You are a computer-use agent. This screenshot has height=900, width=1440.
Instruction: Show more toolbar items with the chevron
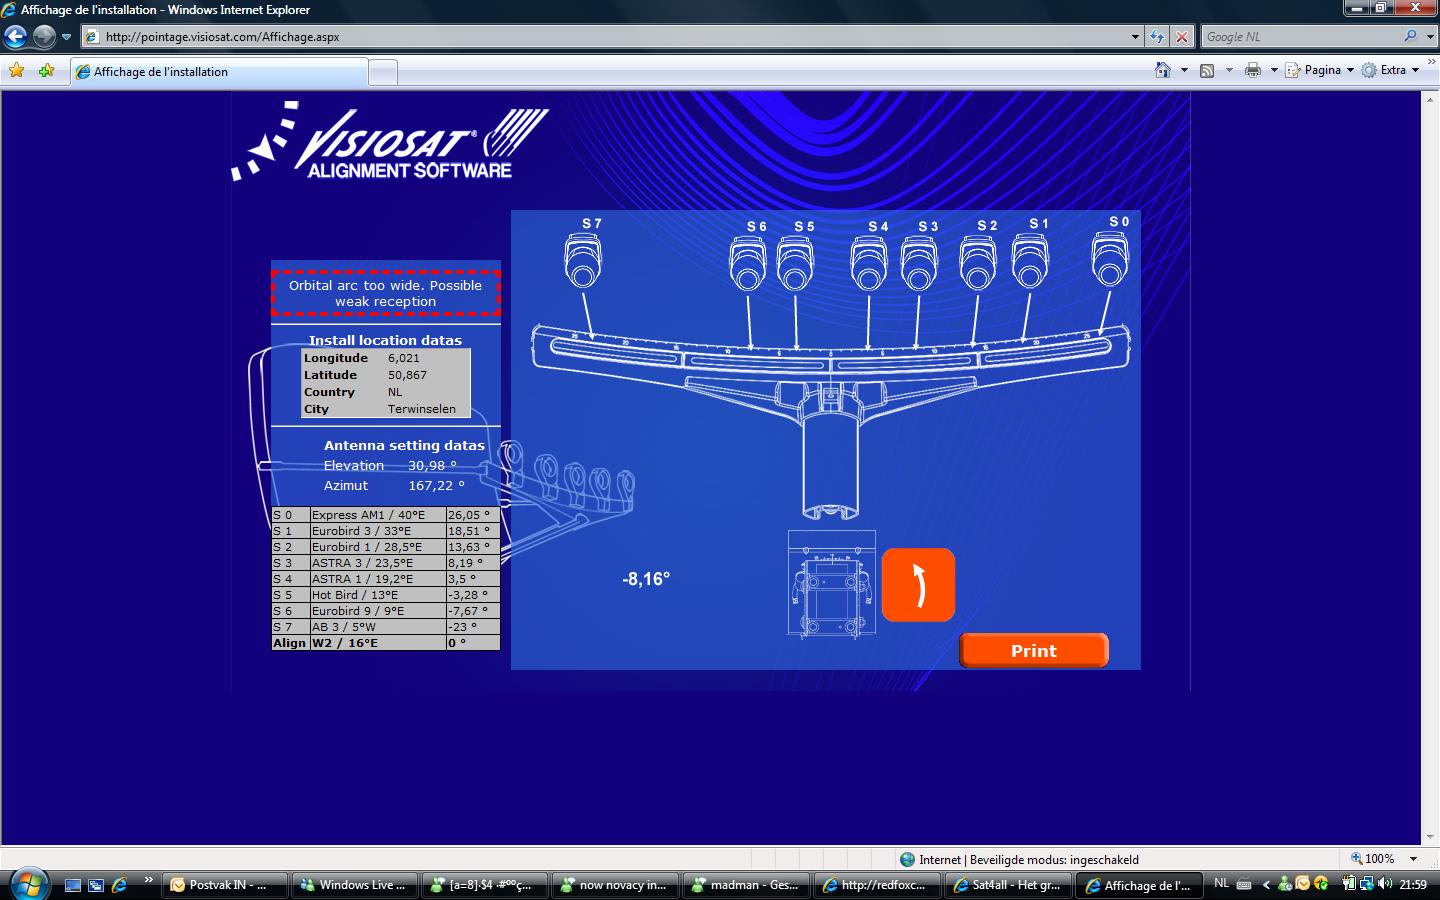click(1431, 62)
